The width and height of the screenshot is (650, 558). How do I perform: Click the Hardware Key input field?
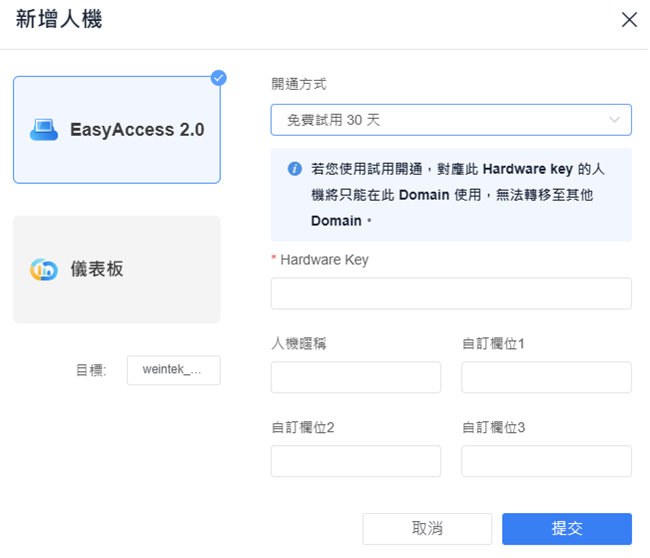coord(451,294)
